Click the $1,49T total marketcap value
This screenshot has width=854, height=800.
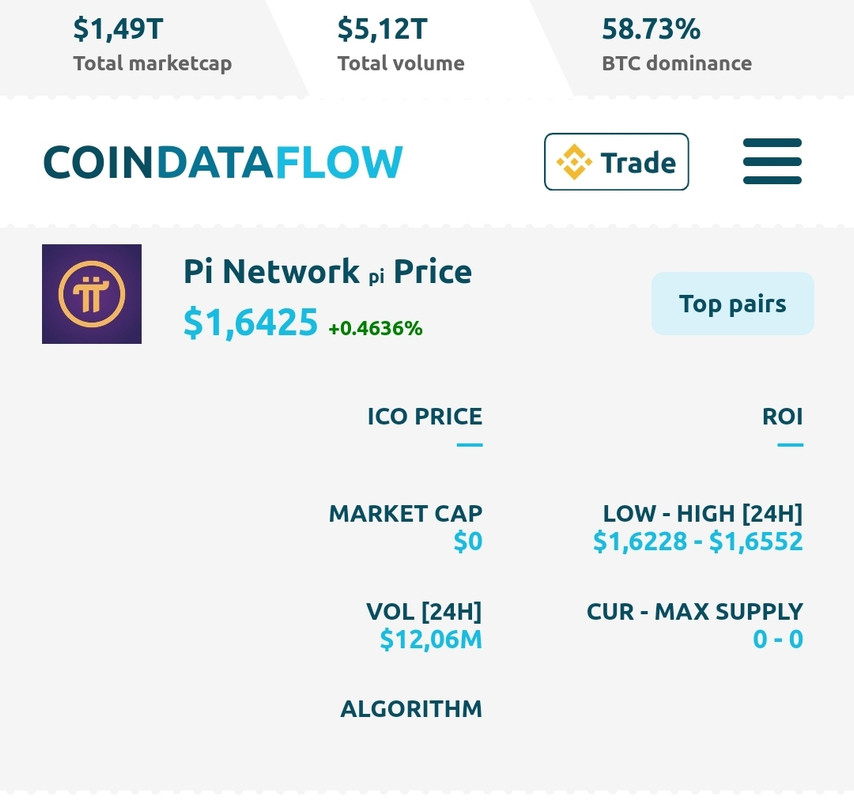click(x=118, y=29)
